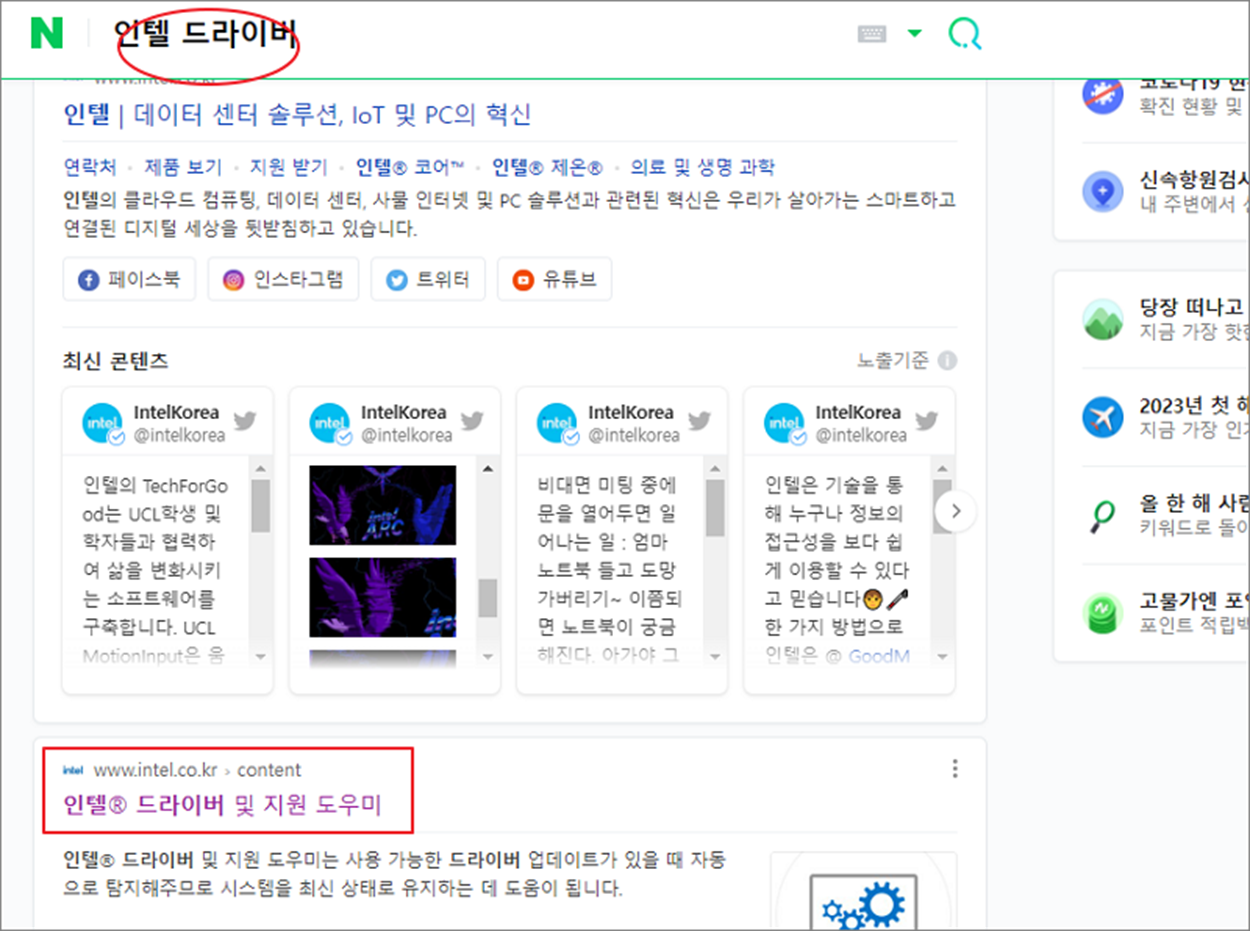
Task: Click the 인텔의 TechForGood tweet text
Action: [x=157, y=570]
